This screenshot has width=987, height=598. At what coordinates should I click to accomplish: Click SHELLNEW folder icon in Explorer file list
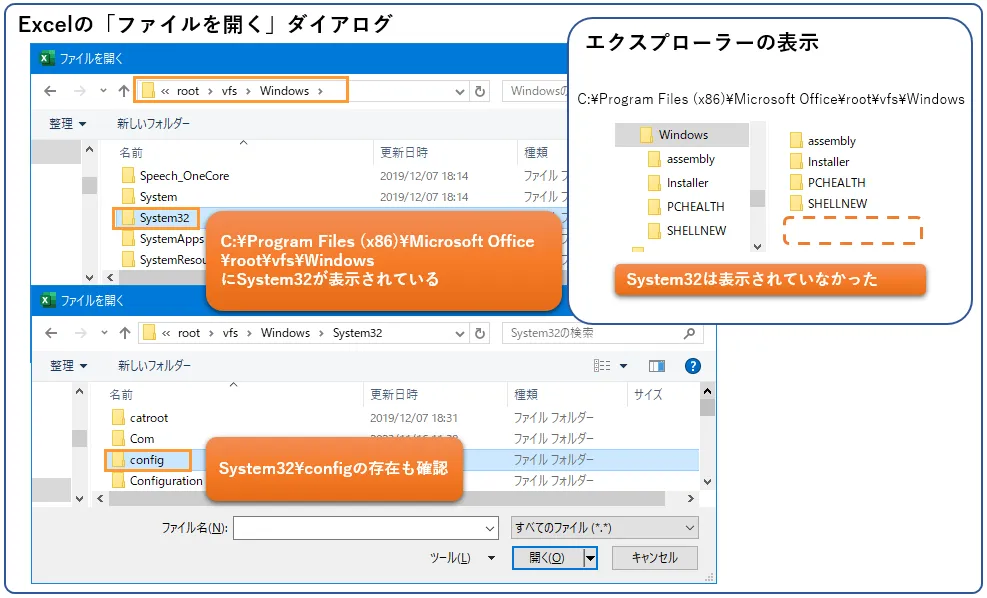pyautogui.click(x=796, y=203)
